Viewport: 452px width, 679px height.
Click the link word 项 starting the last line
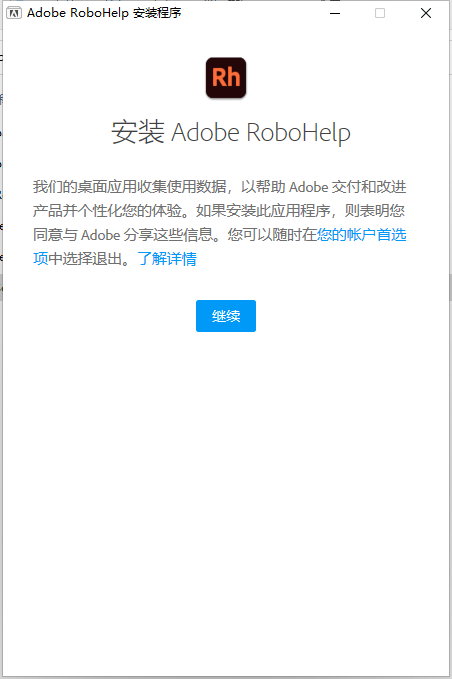40,259
